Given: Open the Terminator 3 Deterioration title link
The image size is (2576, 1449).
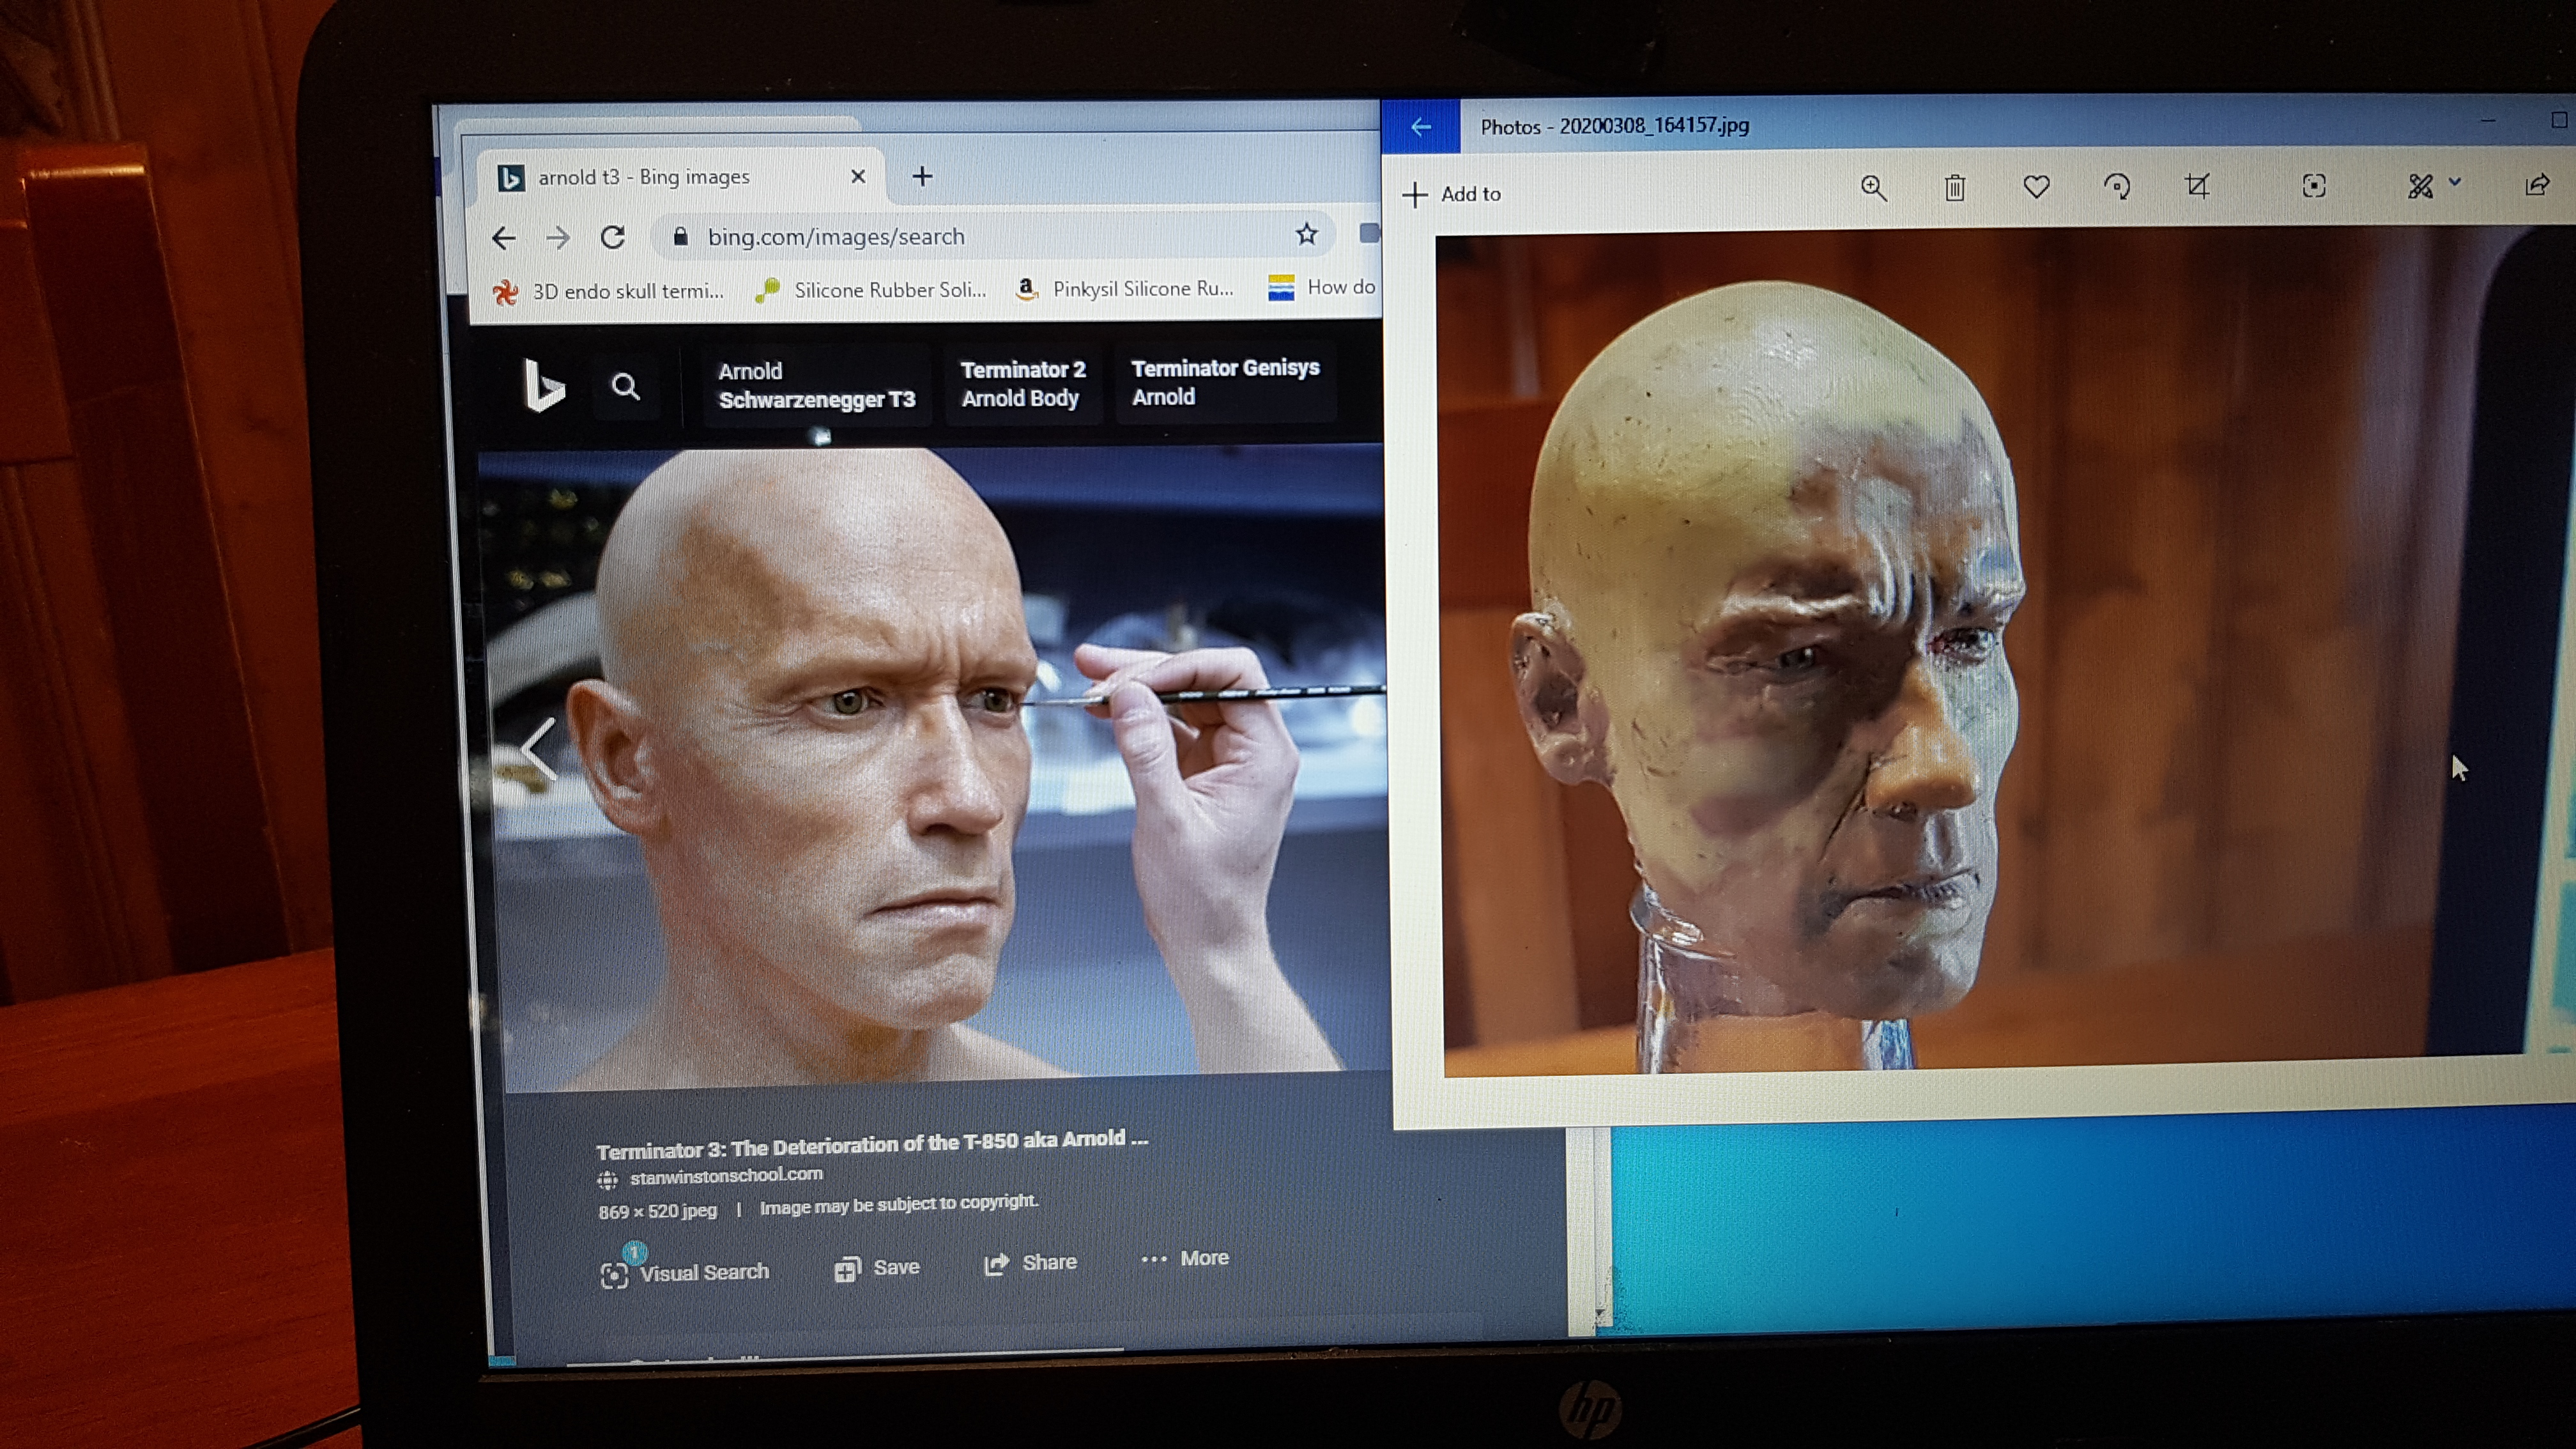Looking at the screenshot, I should [872, 1144].
